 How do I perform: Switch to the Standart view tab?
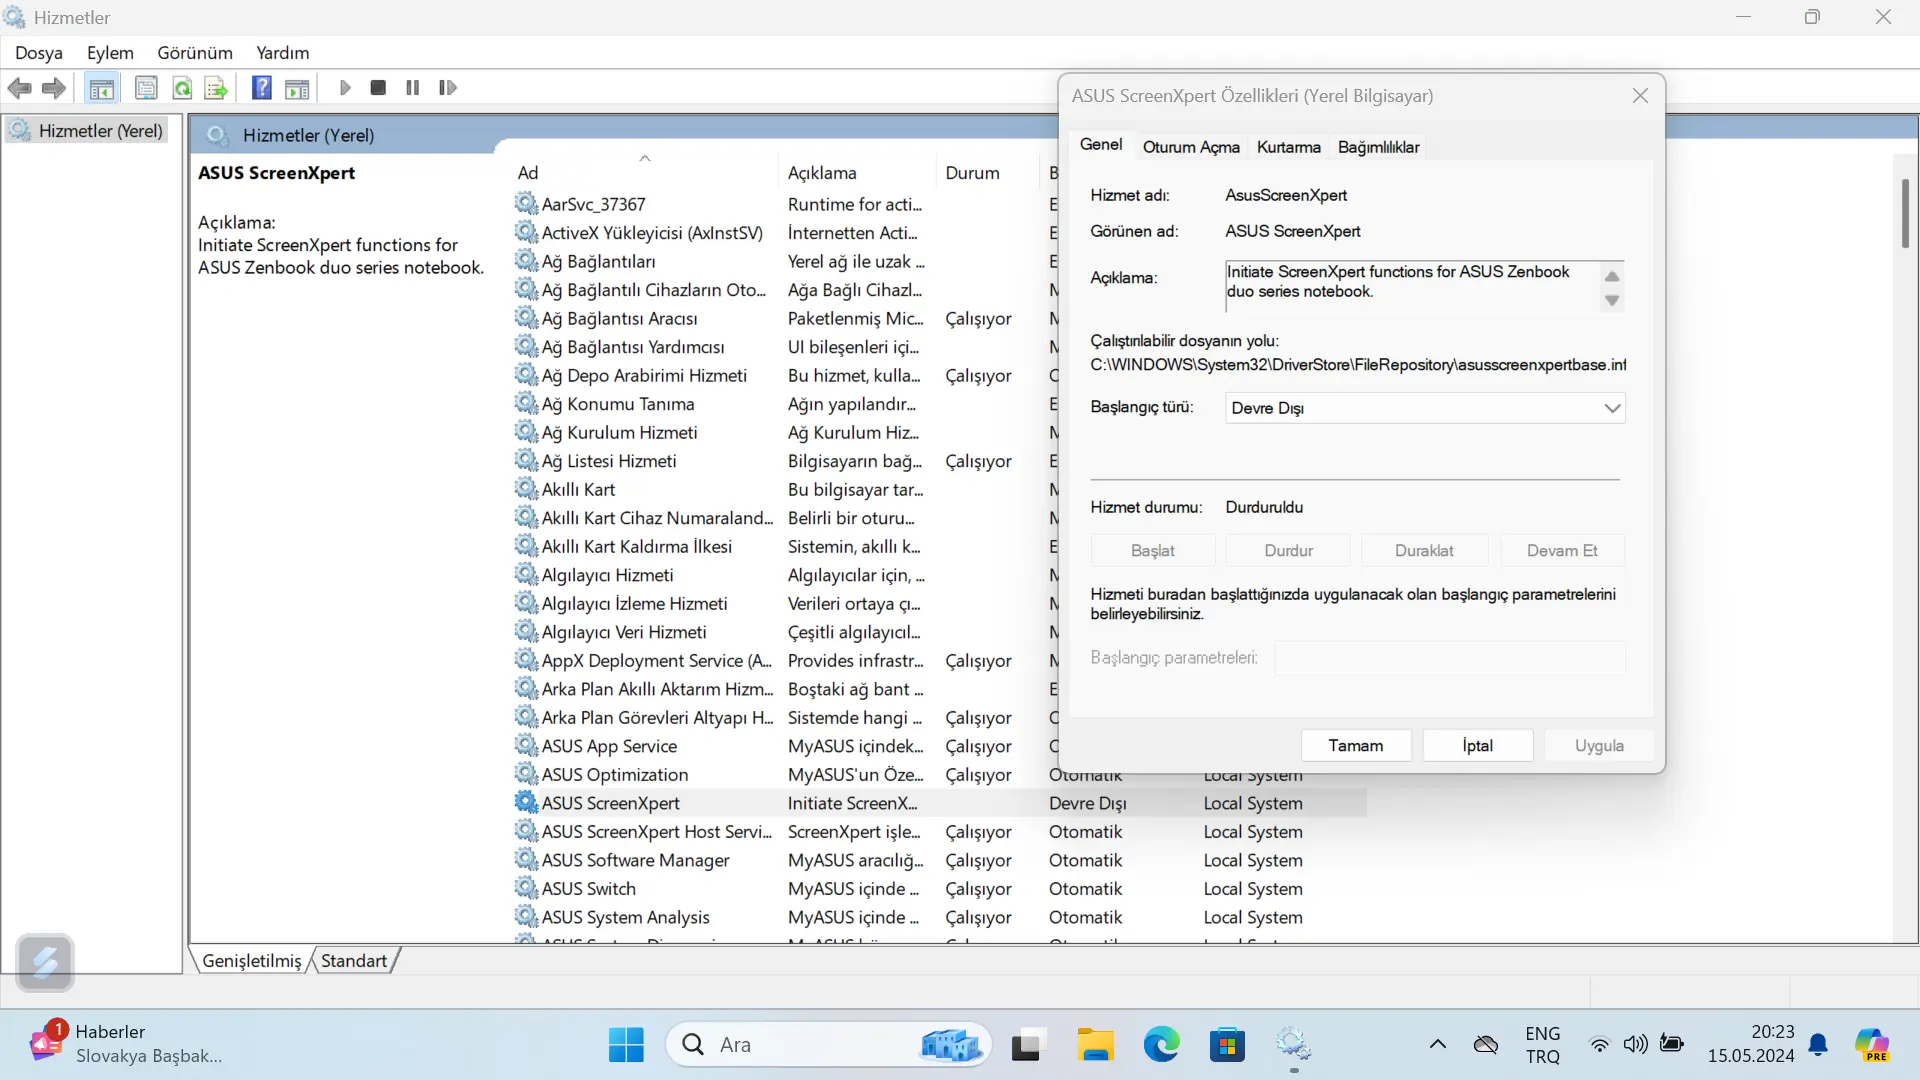[x=354, y=961]
